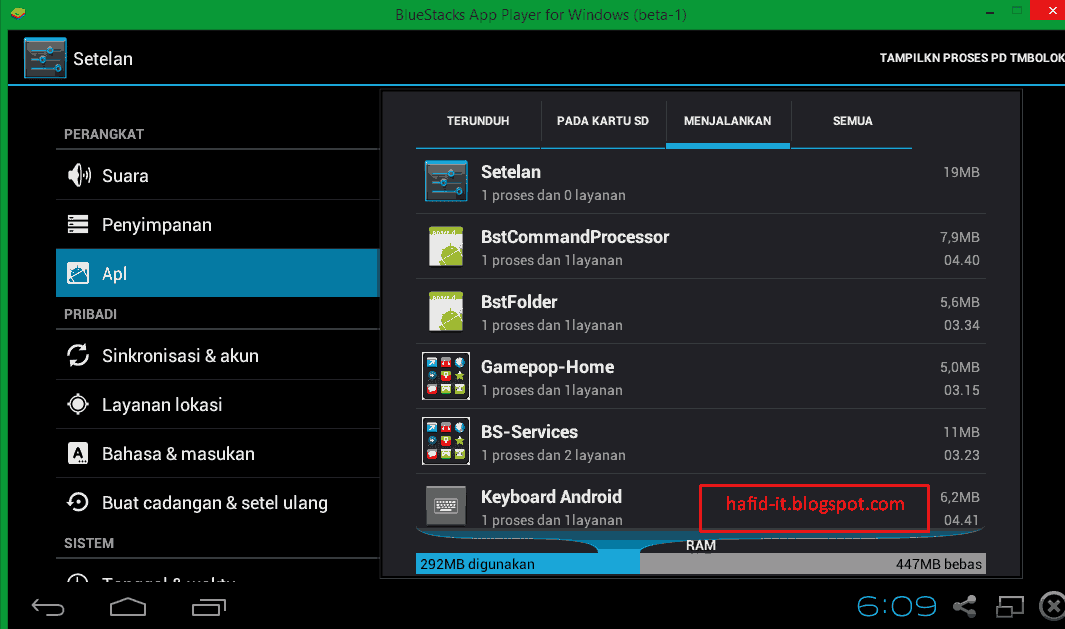This screenshot has width=1065, height=629.
Task: Click the 292MB digunakan RAM bar segment
Action: (528, 564)
